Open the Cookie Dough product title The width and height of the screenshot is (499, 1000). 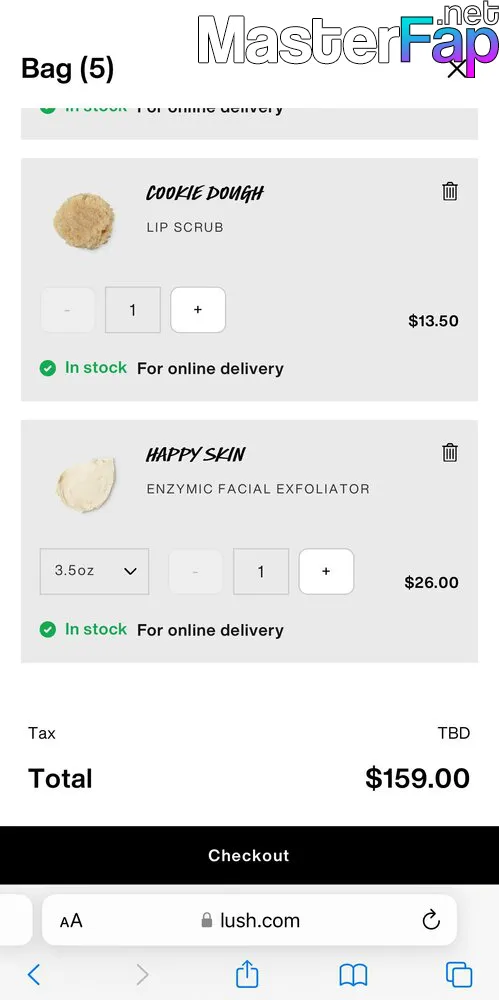pos(205,193)
